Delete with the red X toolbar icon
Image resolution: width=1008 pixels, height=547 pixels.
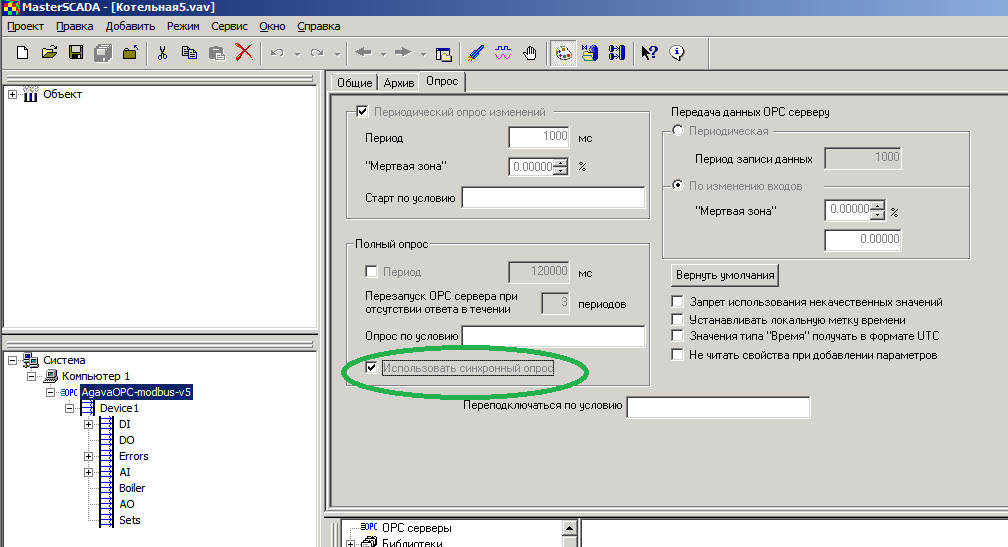pyautogui.click(x=244, y=52)
